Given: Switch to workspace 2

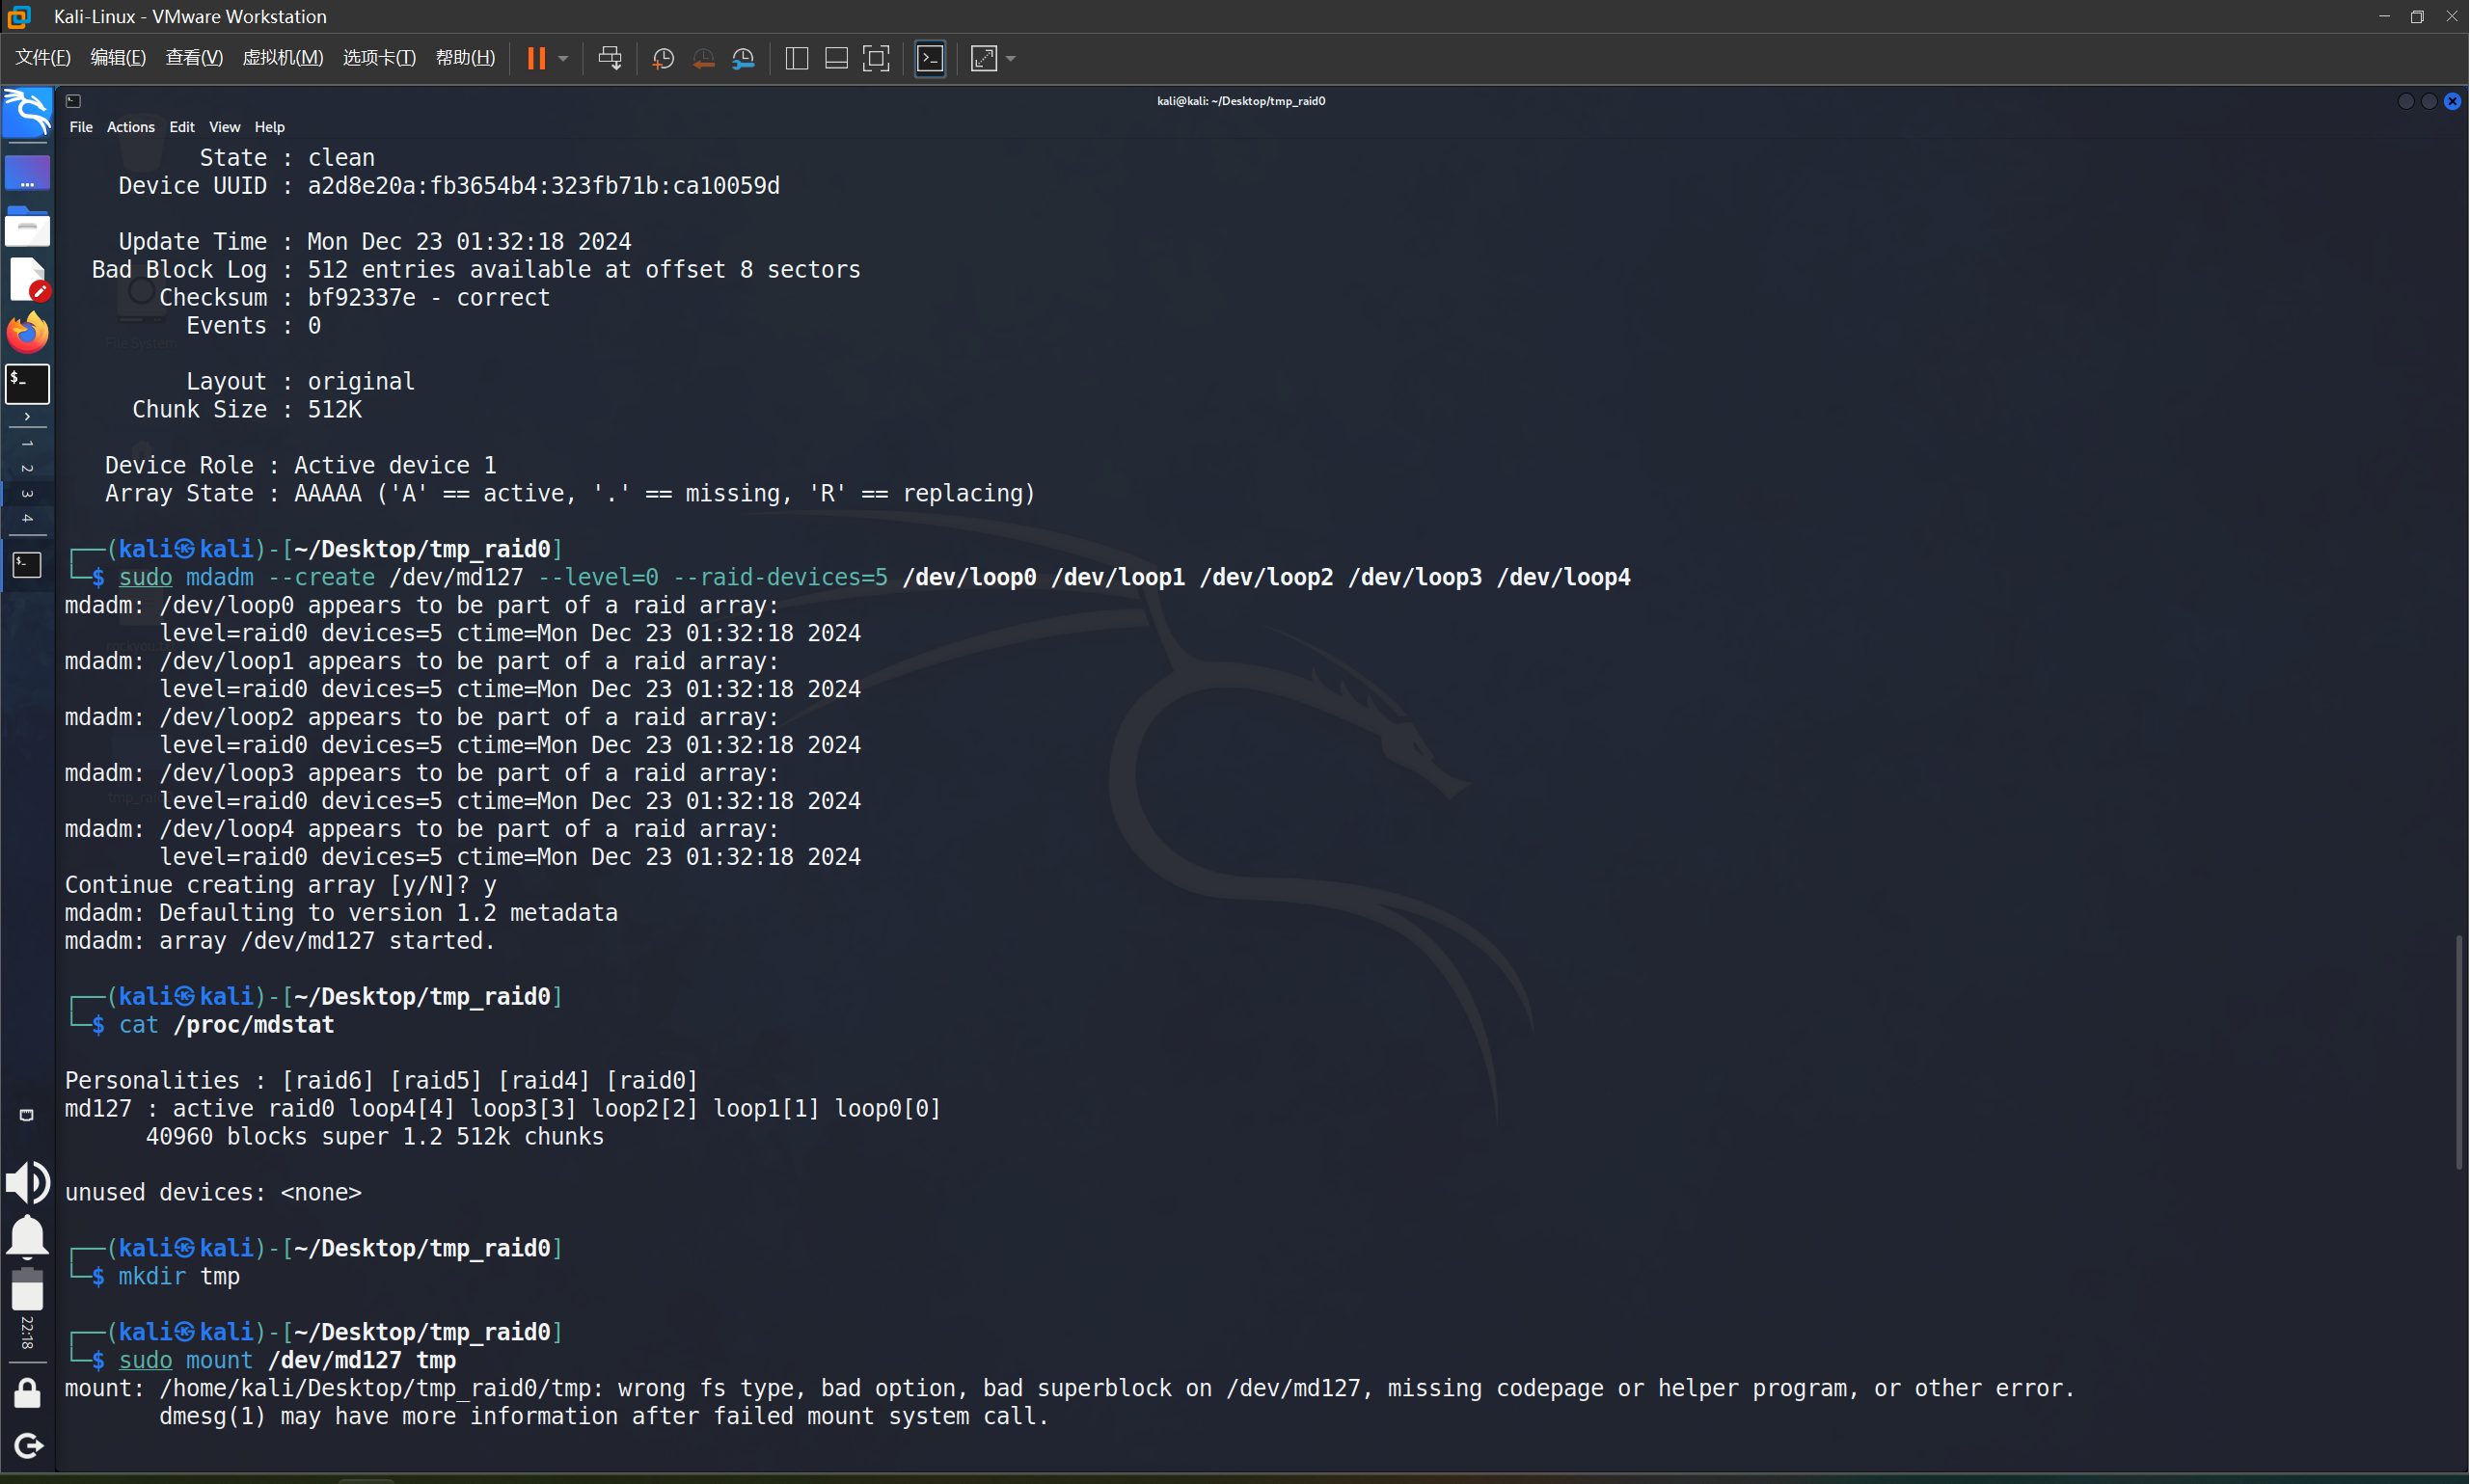Looking at the screenshot, I should tap(27, 468).
